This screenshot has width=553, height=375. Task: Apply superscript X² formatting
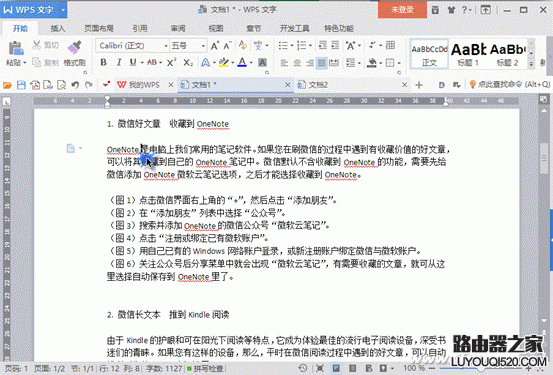(x=171, y=63)
